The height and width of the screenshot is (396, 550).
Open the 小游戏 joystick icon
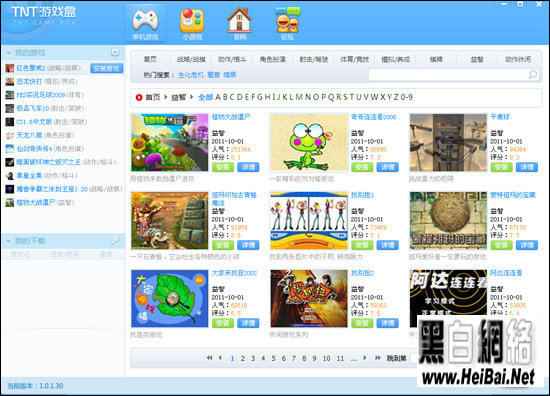point(192,20)
